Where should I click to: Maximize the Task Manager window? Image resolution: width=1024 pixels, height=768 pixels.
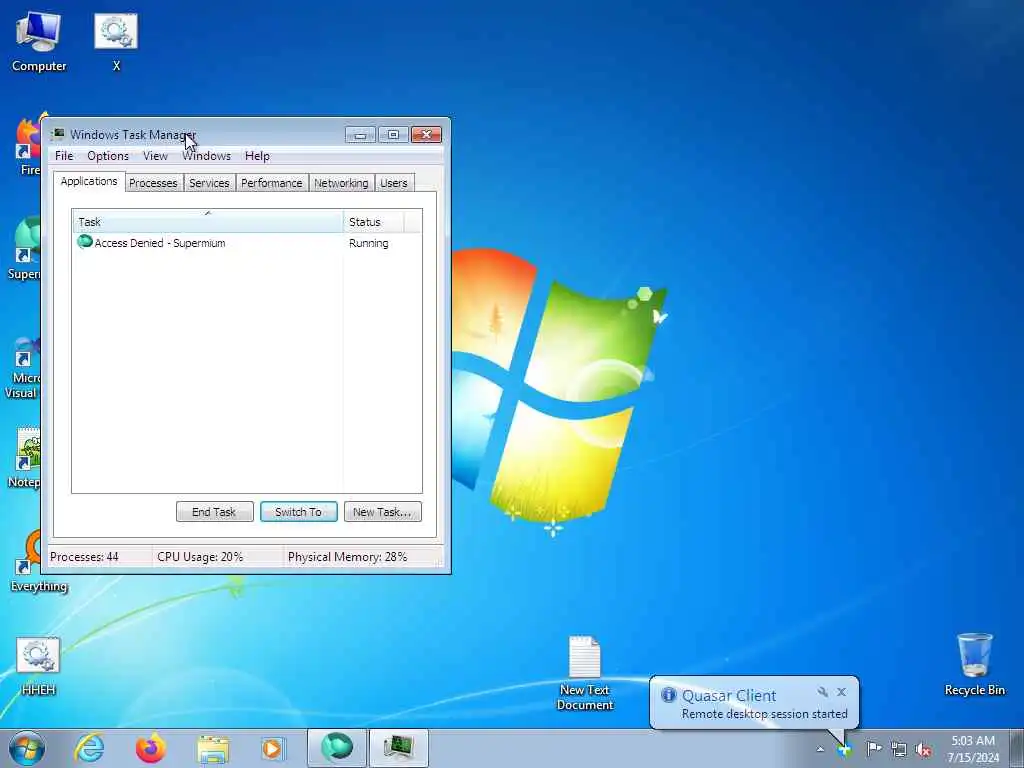(393, 135)
